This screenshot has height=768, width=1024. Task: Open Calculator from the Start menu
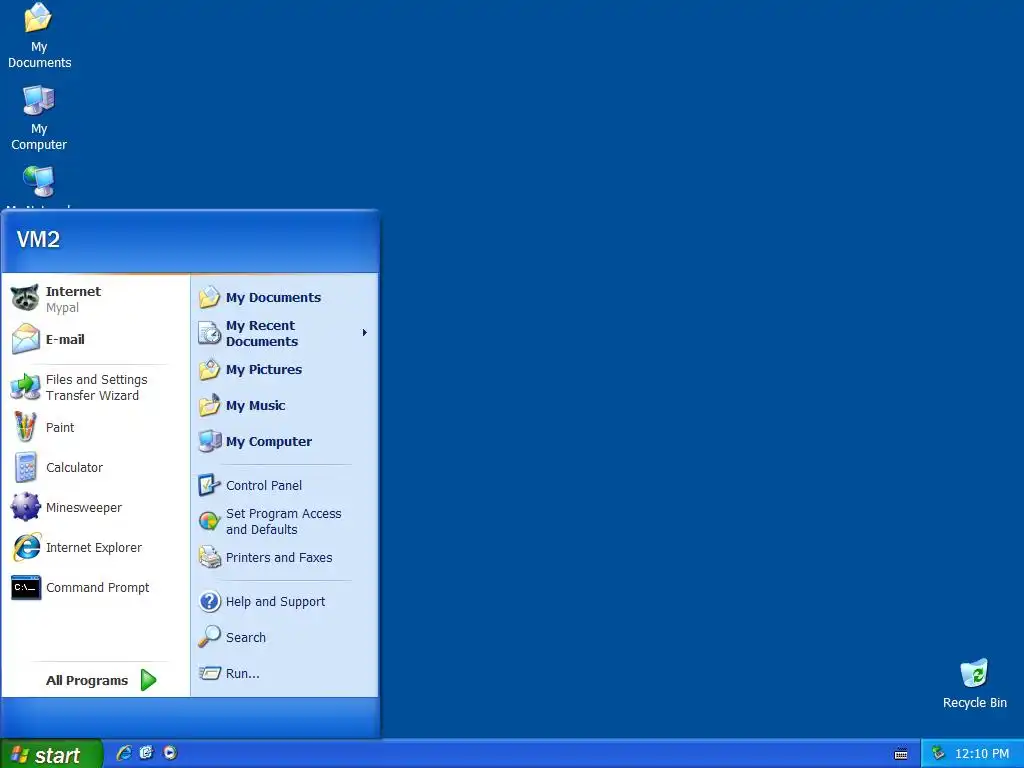coord(95,468)
